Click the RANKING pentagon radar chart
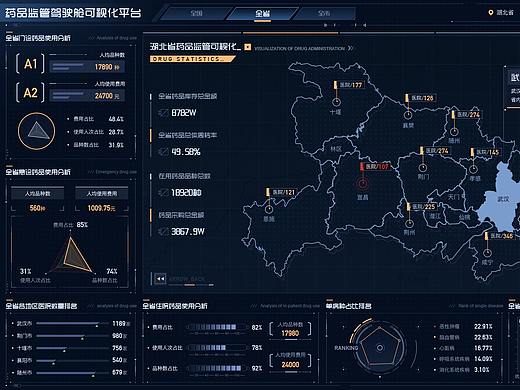Viewport: 520px width, 390px height. [x=380, y=348]
